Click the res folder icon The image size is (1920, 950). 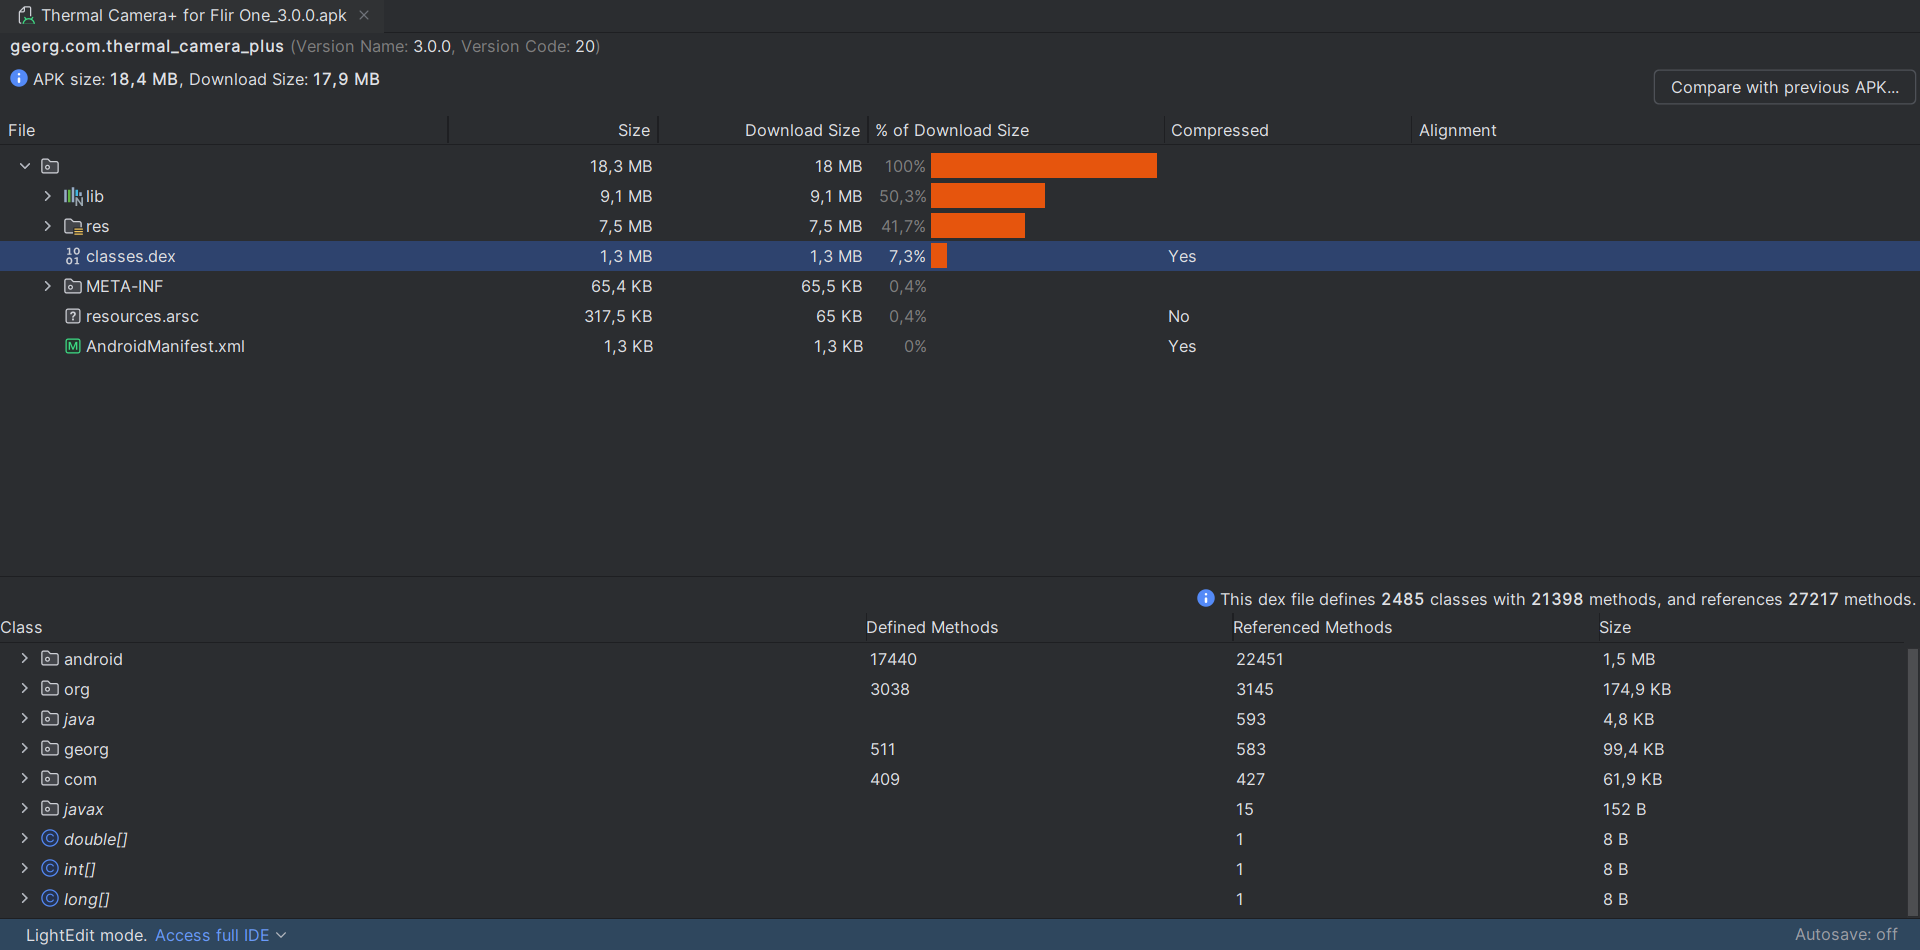(x=73, y=226)
